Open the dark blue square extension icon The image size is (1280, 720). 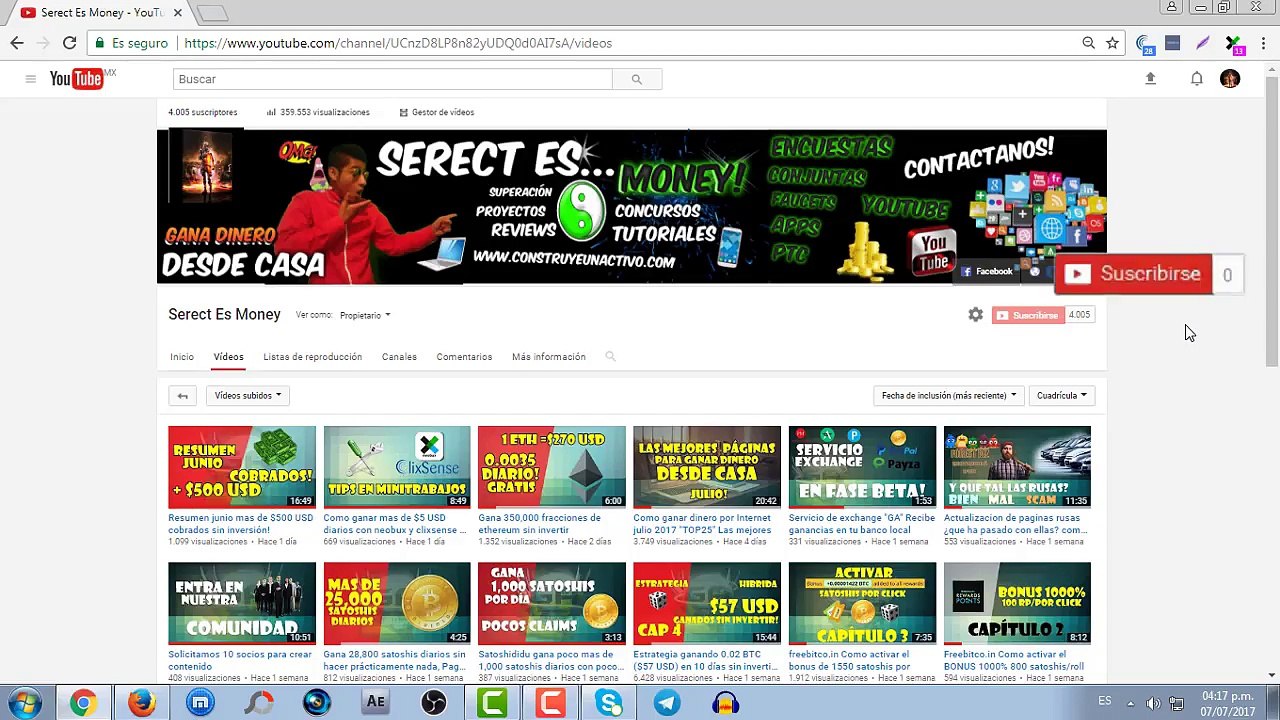click(1173, 43)
